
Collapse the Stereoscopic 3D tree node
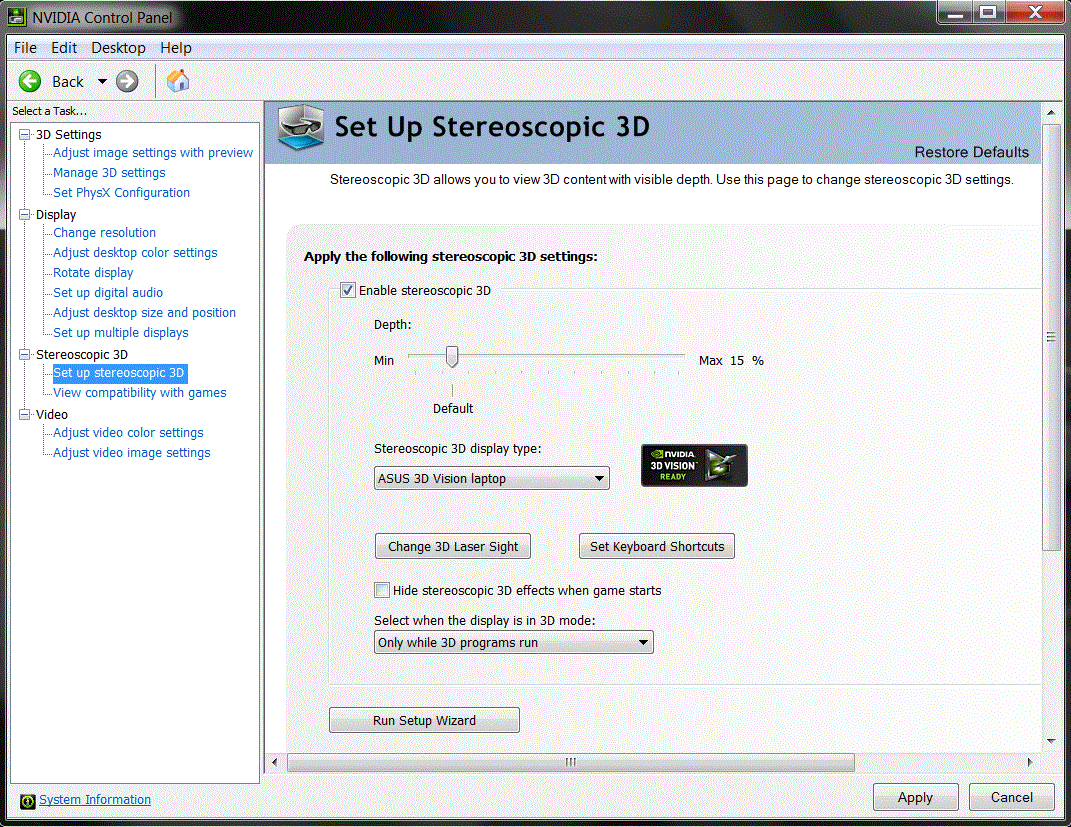[25, 354]
